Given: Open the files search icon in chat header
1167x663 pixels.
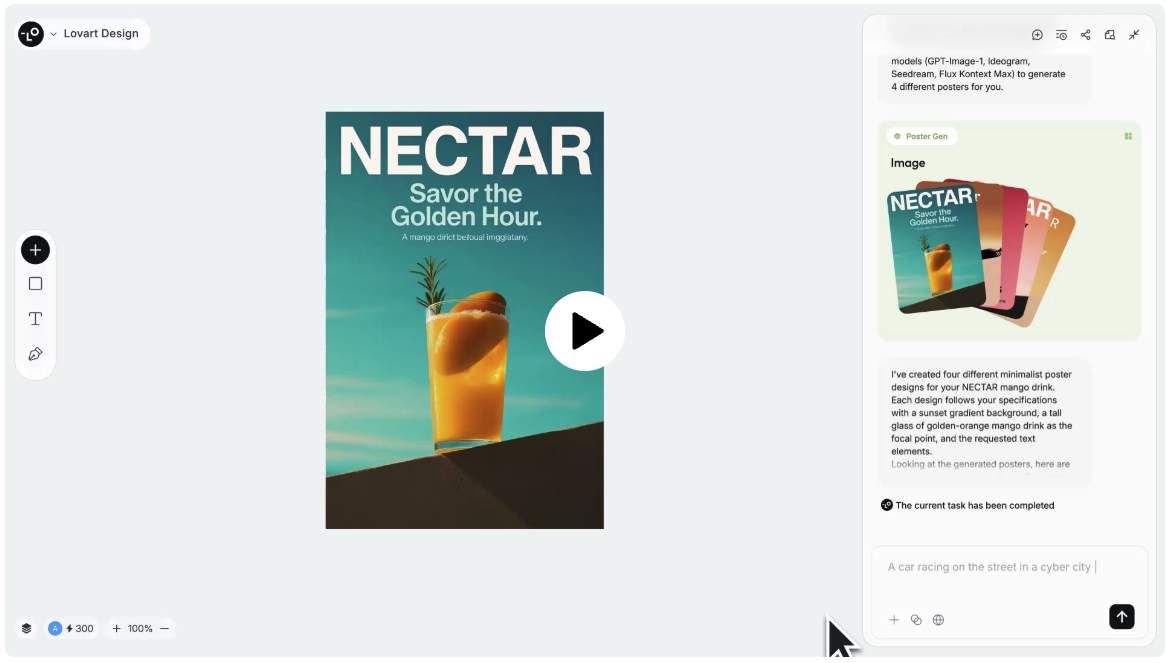Looking at the screenshot, I should tap(1109, 35).
